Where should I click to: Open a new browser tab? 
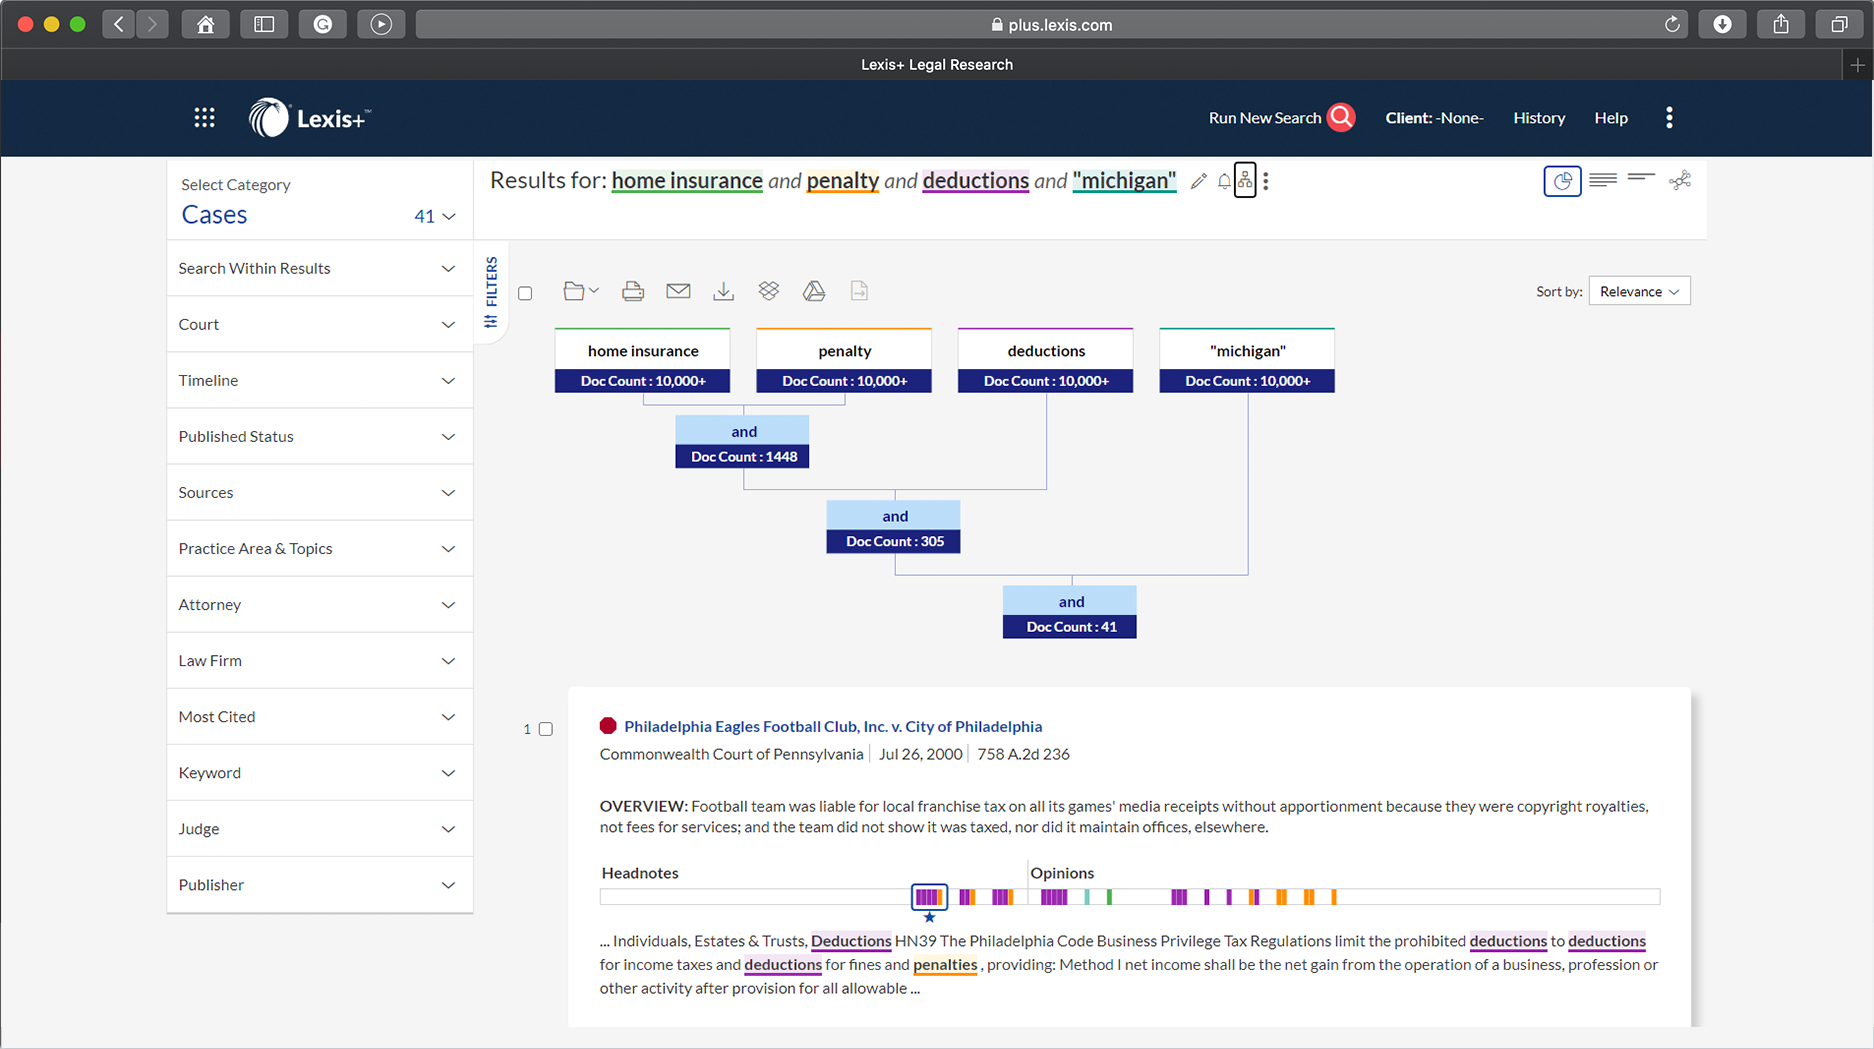pos(1857,65)
